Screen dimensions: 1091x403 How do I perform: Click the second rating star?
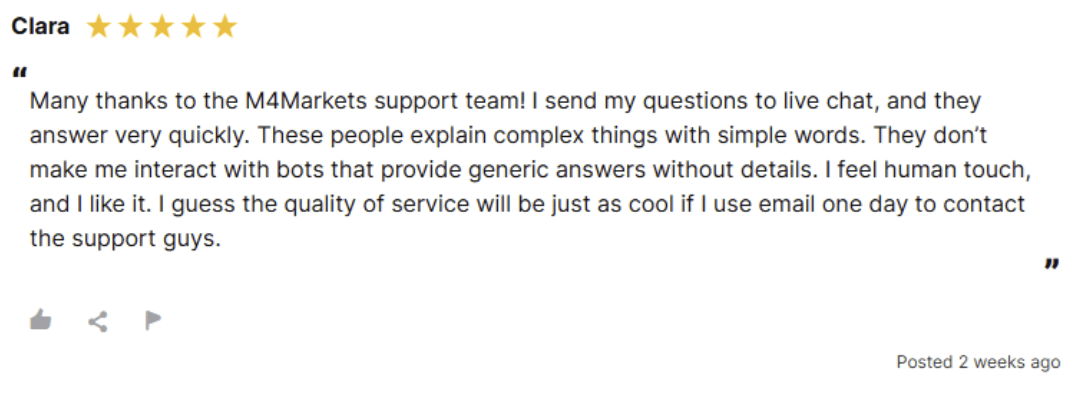click(130, 27)
